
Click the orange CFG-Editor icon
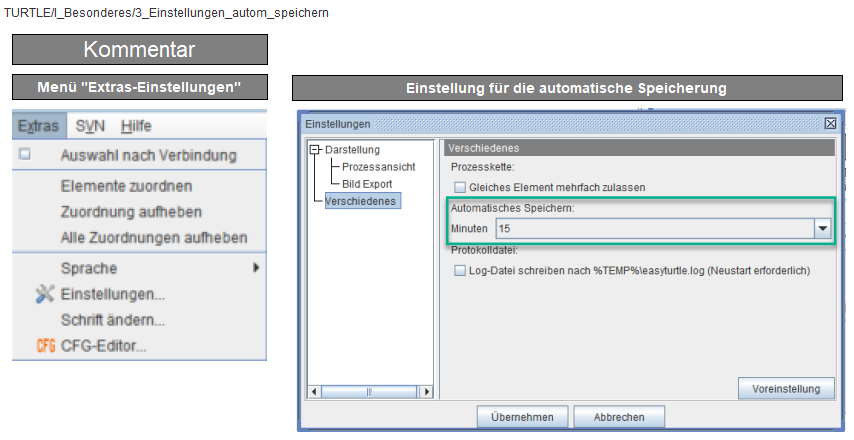point(44,347)
